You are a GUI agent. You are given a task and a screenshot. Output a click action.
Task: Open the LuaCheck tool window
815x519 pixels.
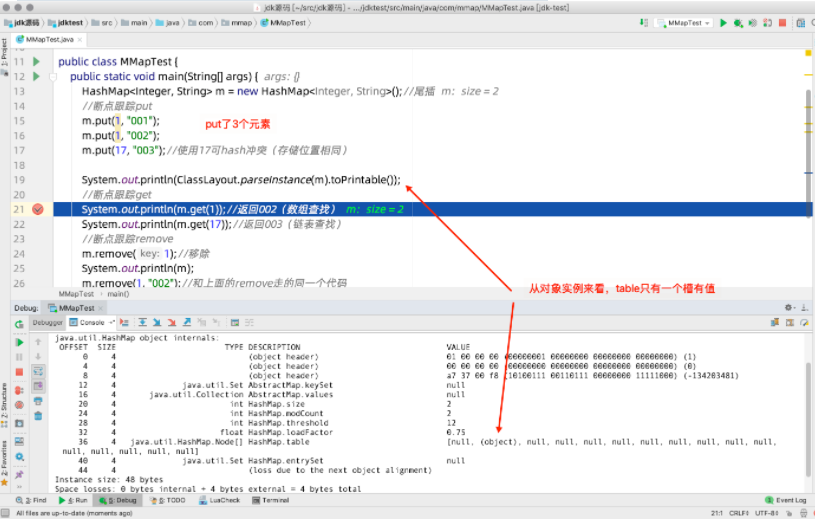219,500
